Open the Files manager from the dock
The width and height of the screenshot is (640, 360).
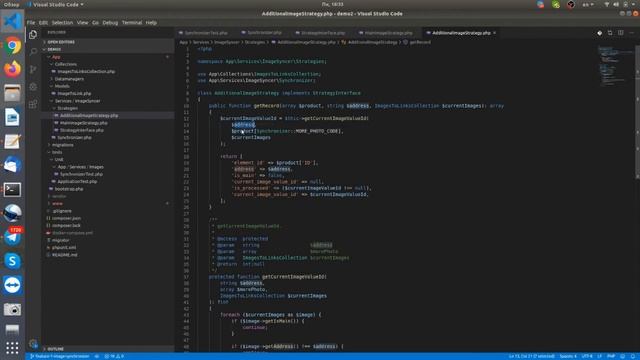point(12,93)
